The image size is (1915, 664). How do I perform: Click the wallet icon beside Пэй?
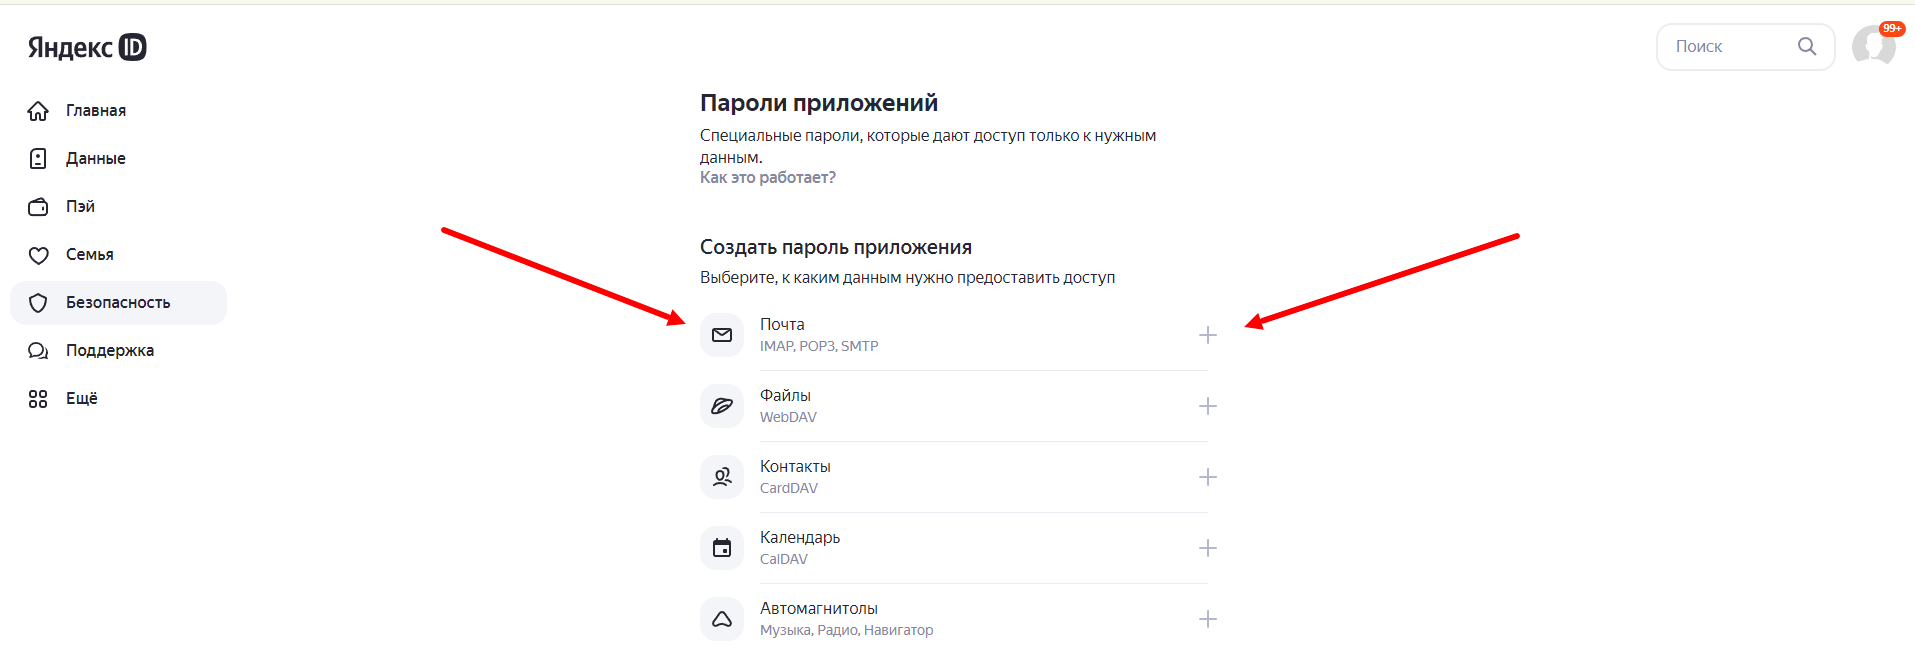pyautogui.click(x=38, y=207)
